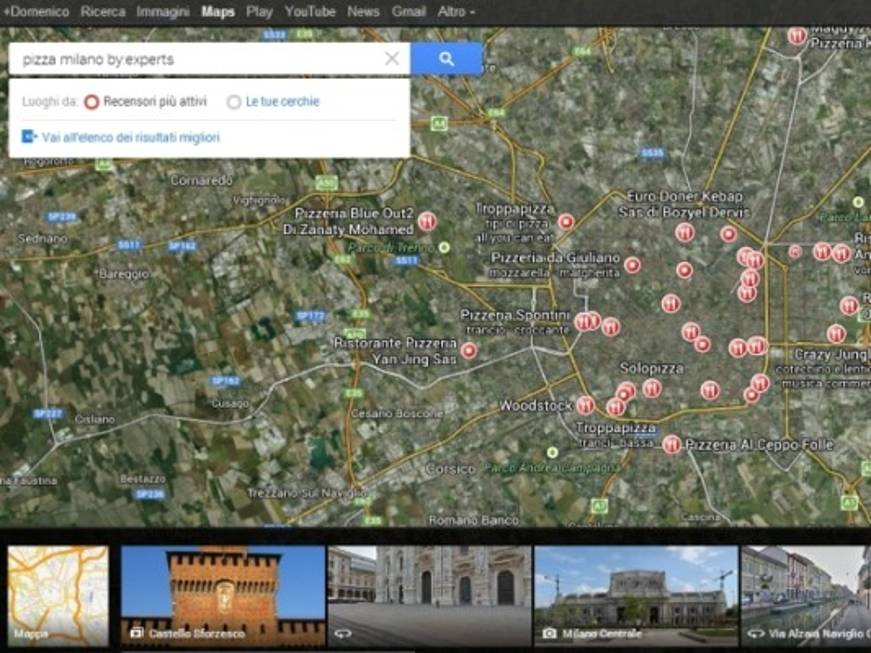871x653 pixels.
Task: Open Immagini in the top bar
Action: (163, 12)
